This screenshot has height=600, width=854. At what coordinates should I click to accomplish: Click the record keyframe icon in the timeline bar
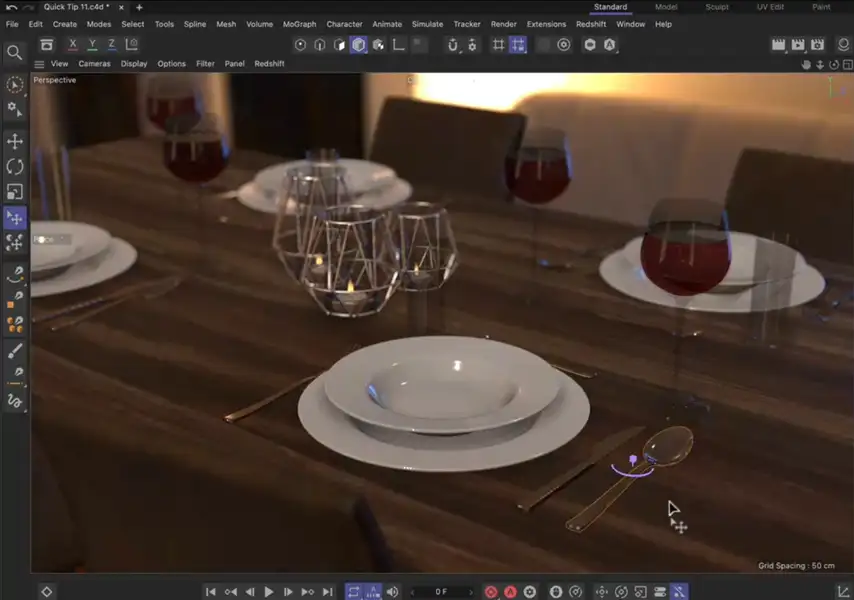493,591
